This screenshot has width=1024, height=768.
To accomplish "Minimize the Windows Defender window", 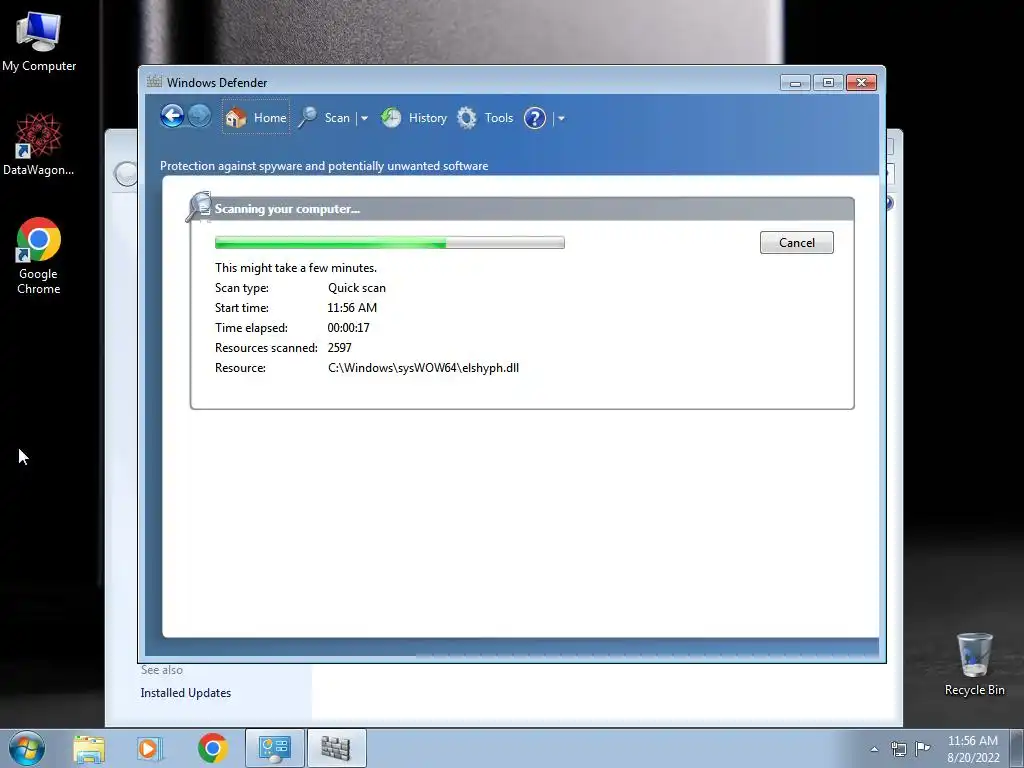I will click(795, 82).
